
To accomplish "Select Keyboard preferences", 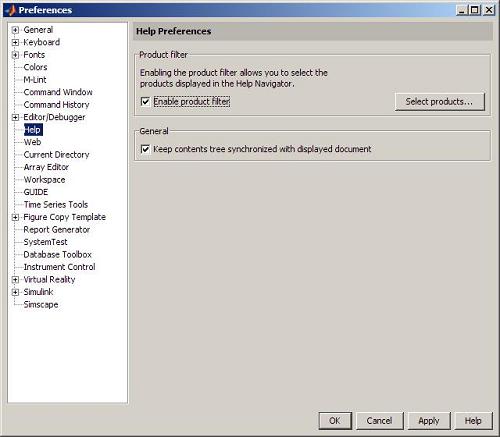I will click(x=42, y=42).
